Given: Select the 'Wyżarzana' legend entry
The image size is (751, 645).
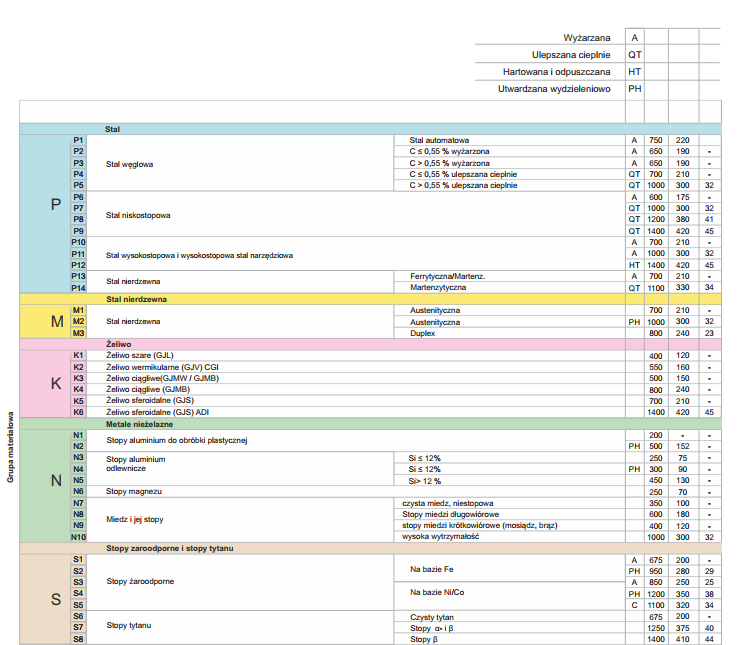Looking at the screenshot, I should [x=587, y=38].
